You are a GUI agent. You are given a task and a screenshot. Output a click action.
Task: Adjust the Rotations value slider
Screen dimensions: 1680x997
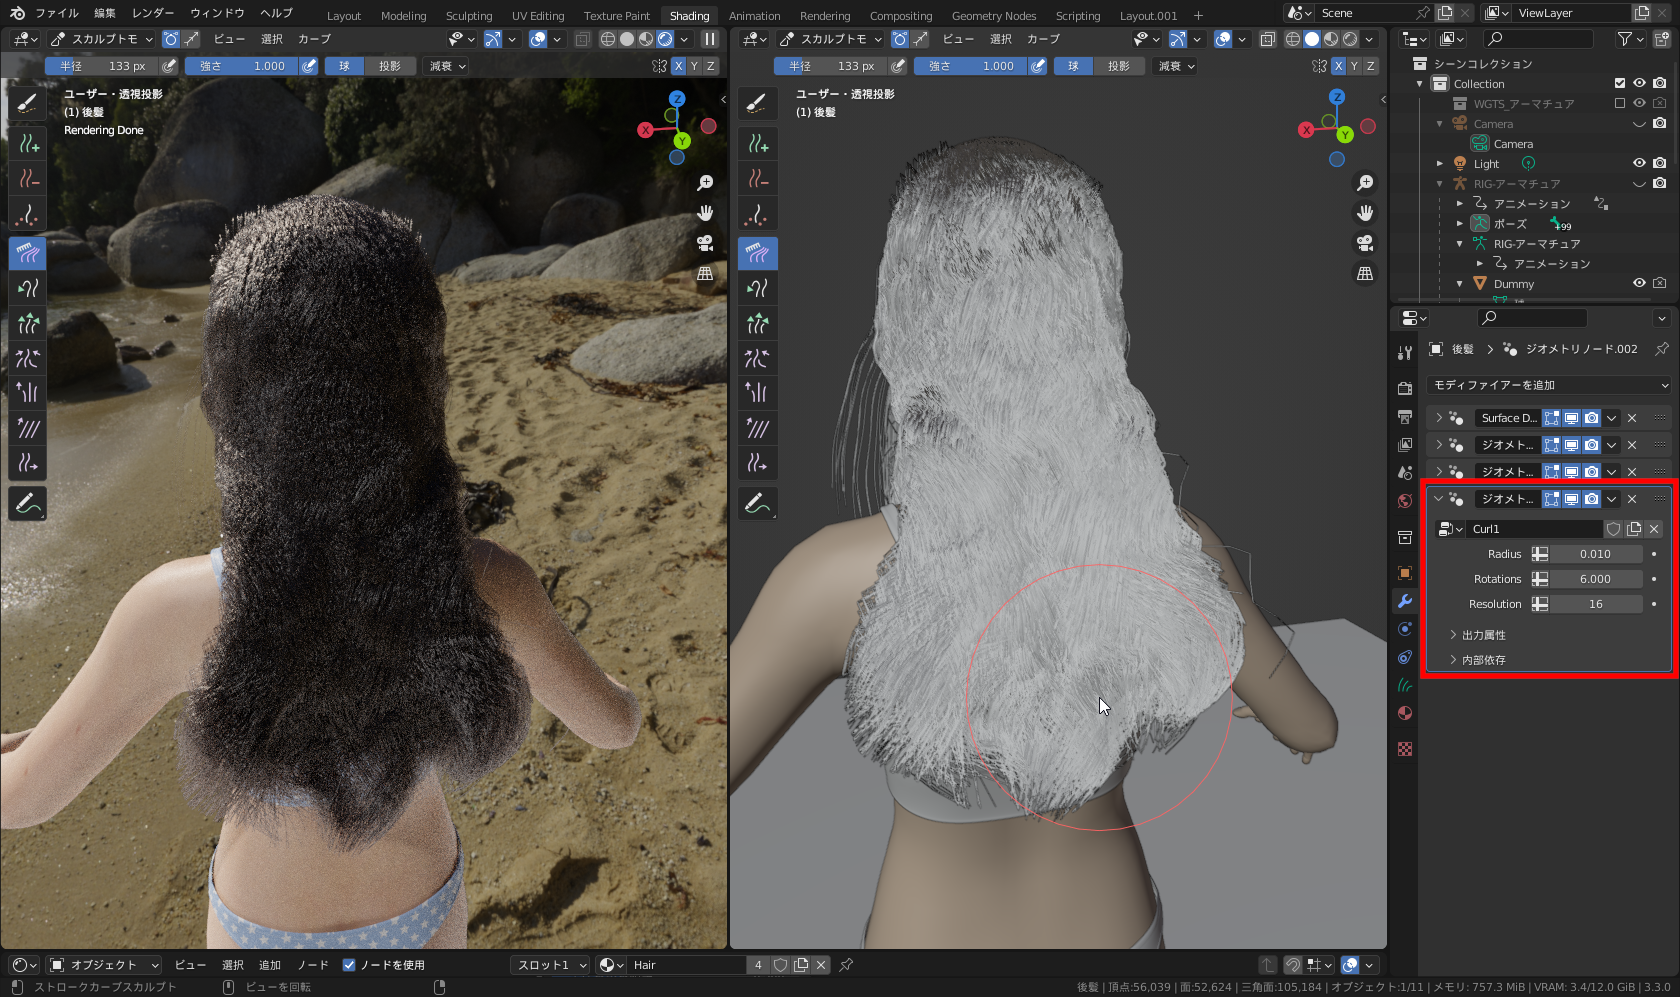coord(1596,579)
